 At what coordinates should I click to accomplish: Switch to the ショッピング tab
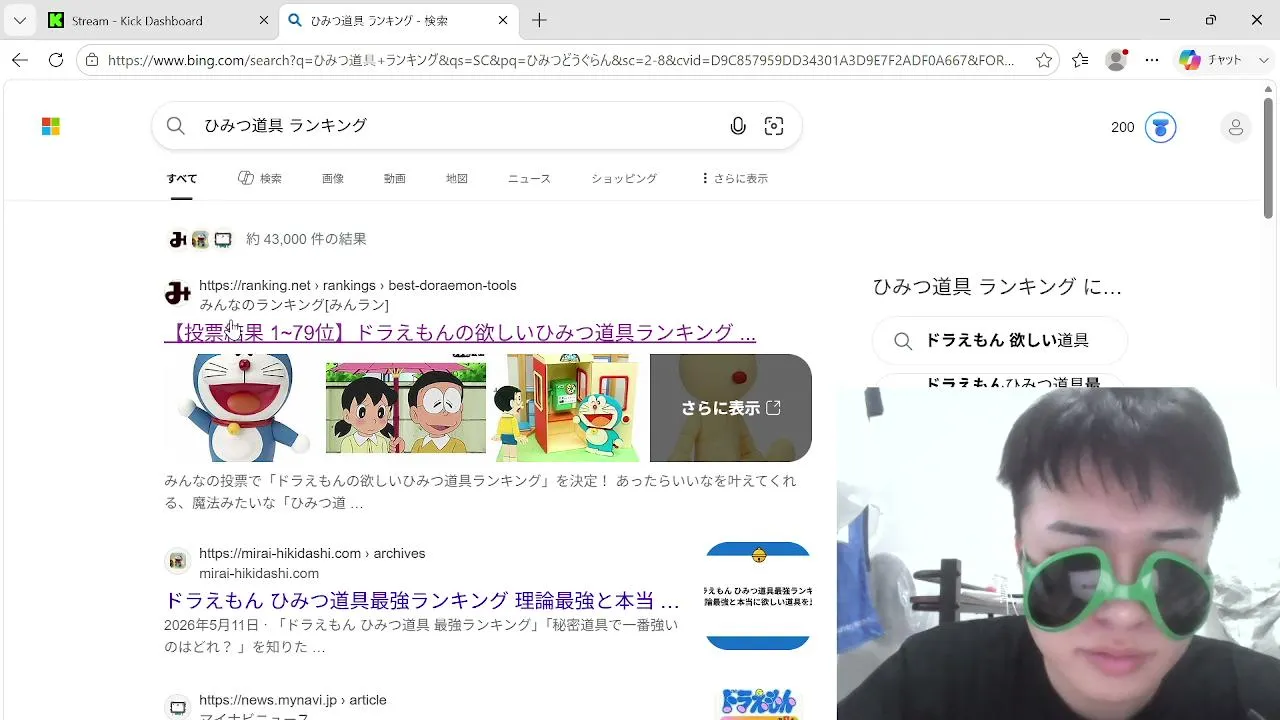pyautogui.click(x=624, y=179)
